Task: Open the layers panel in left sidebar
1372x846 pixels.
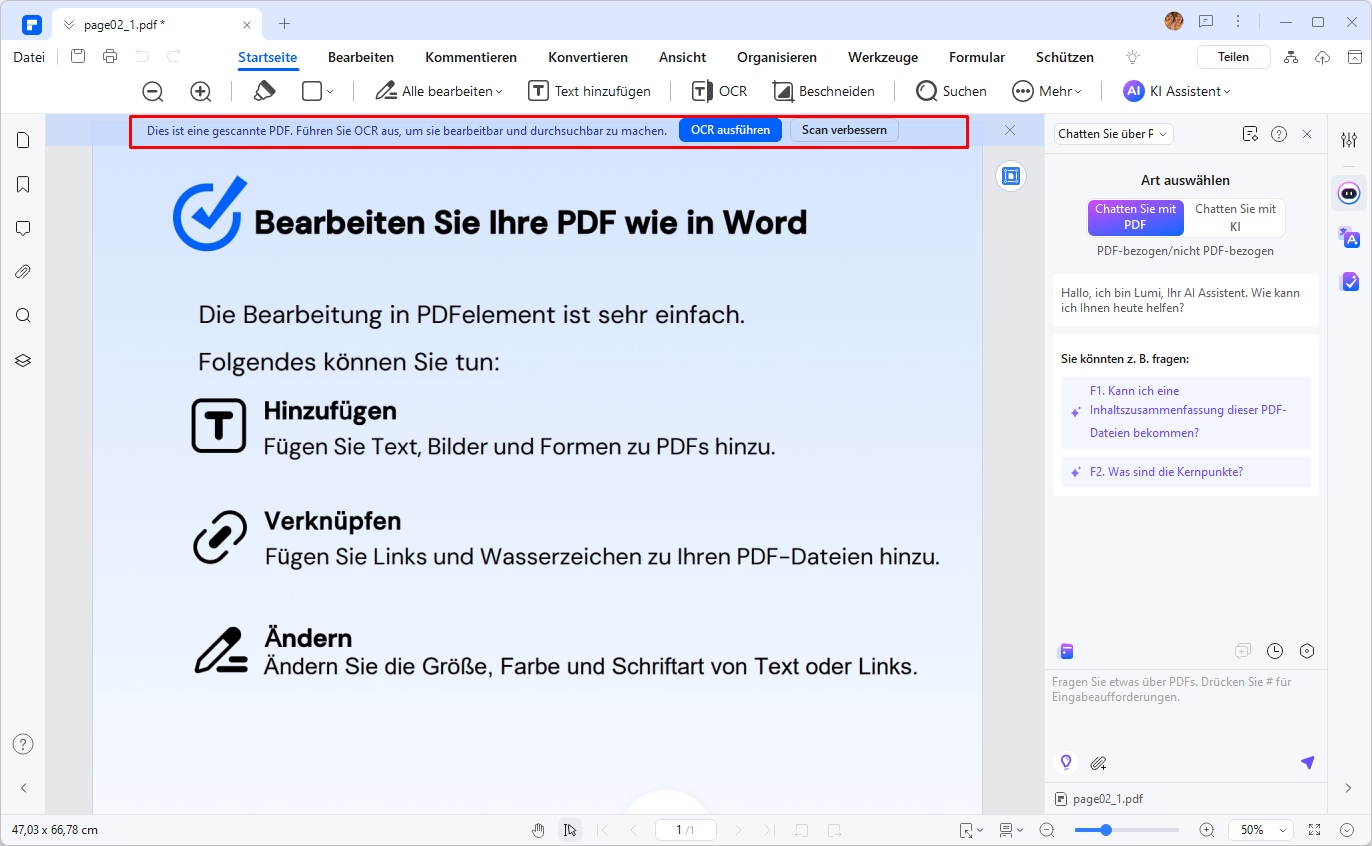Action: [23, 360]
